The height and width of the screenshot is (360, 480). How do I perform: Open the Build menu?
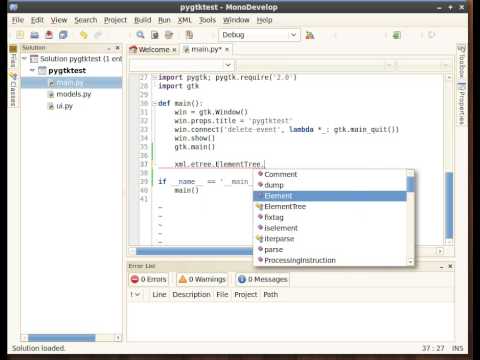point(143,20)
